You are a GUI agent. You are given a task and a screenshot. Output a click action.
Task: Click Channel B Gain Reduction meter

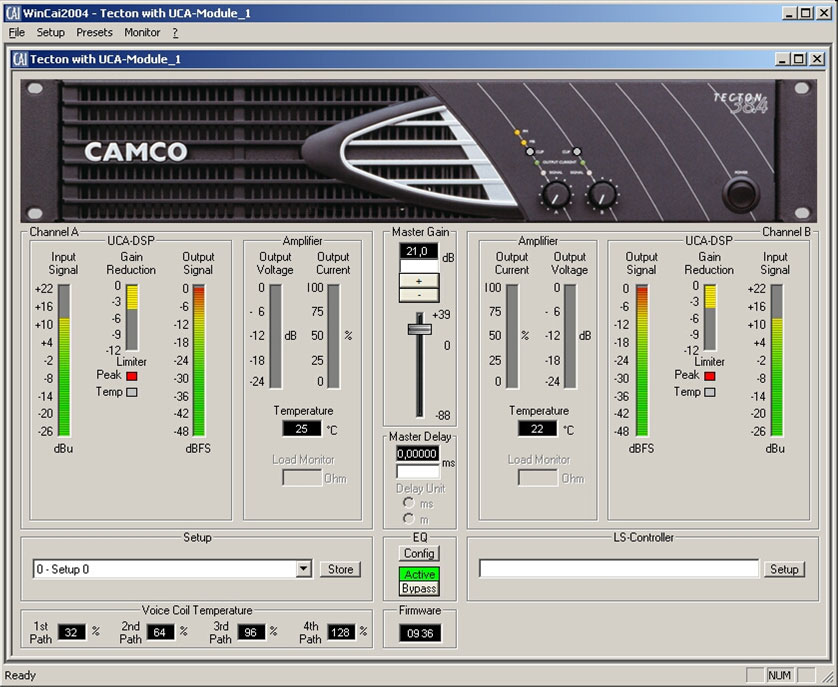(710, 318)
